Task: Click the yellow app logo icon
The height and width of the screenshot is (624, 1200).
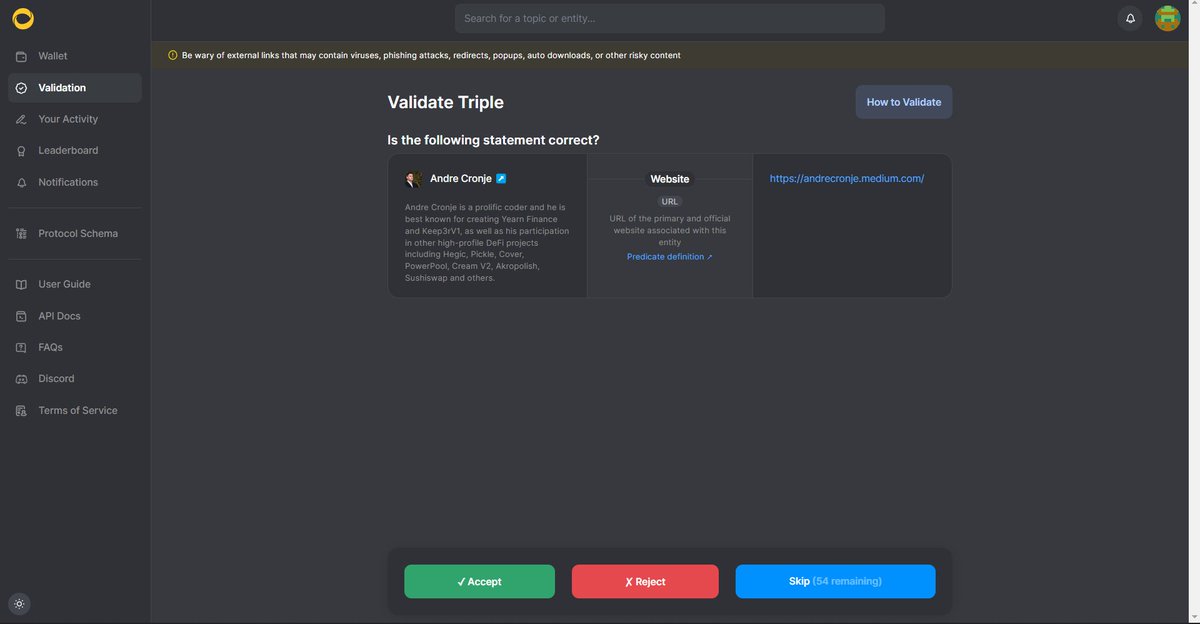Action: coord(23,19)
